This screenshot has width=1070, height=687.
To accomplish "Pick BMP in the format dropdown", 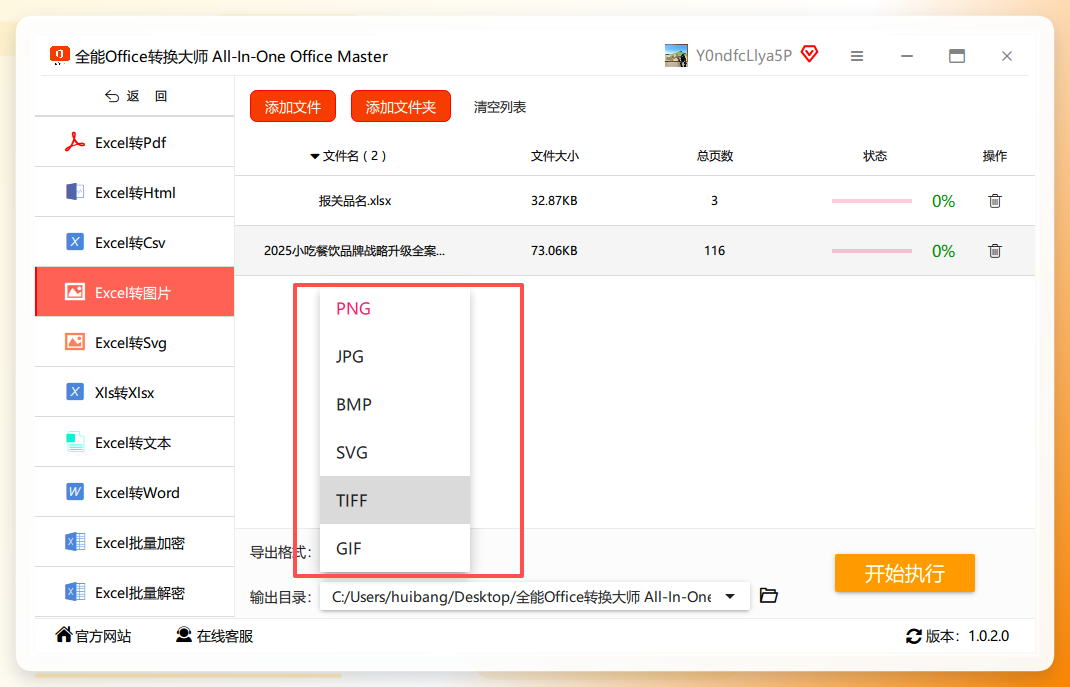I will tap(395, 404).
